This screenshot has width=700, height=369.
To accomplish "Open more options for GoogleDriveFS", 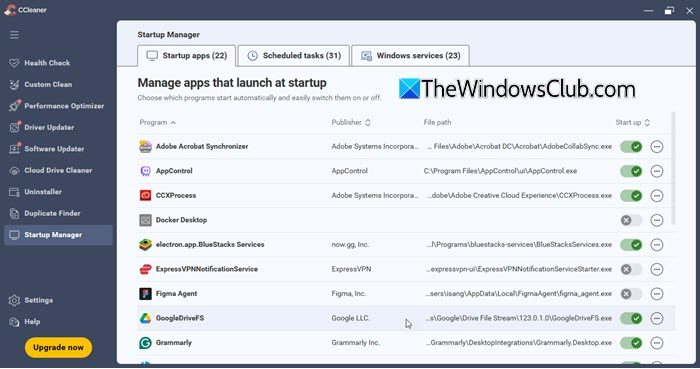I will (x=657, y=318).
